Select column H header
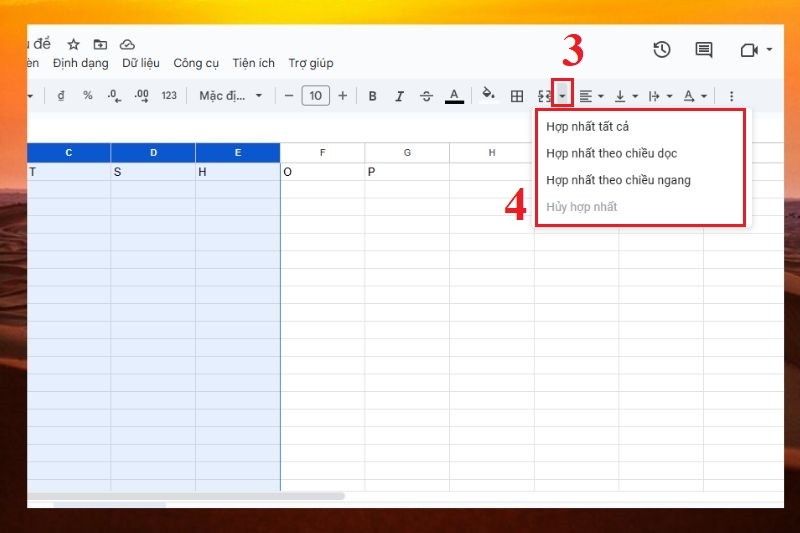 click(492, 153)
